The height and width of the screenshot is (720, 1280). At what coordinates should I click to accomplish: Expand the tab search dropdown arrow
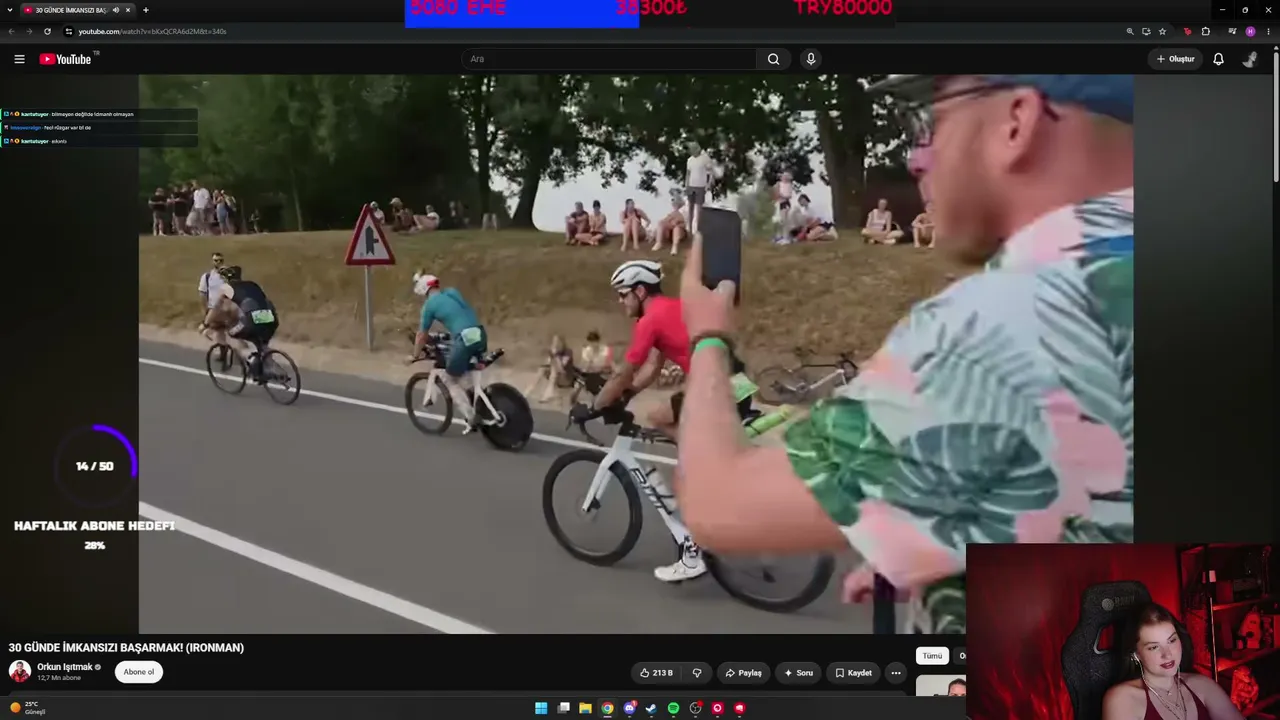click(10, 10)
